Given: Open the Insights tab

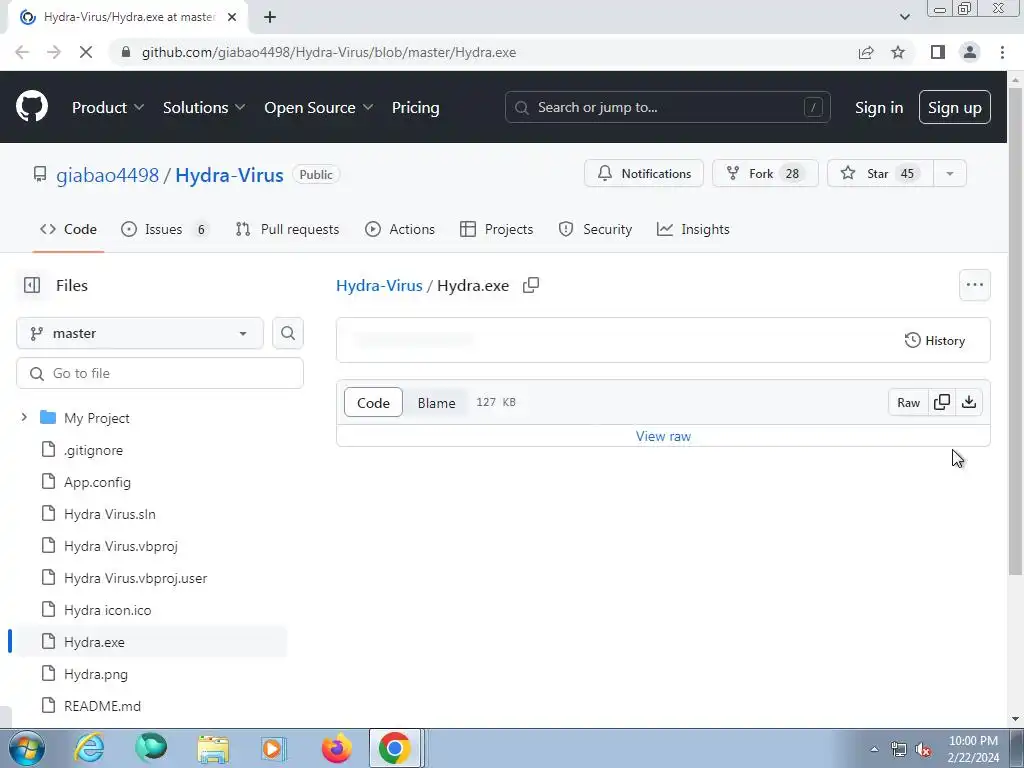Looking at the screenshot, I should pos(693,229).
